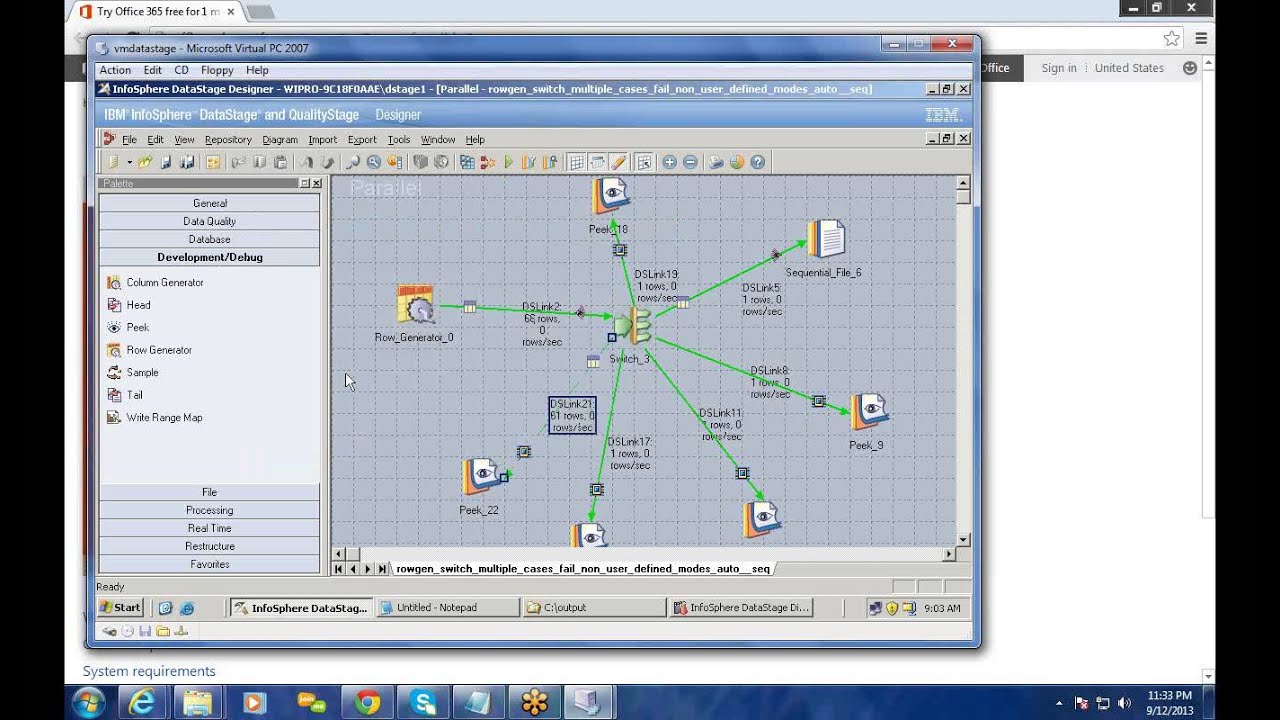This screenshot has height=720, width=1280.
Task: Select the Peek_9 stage icon
Action: click(x=868, y=412)
